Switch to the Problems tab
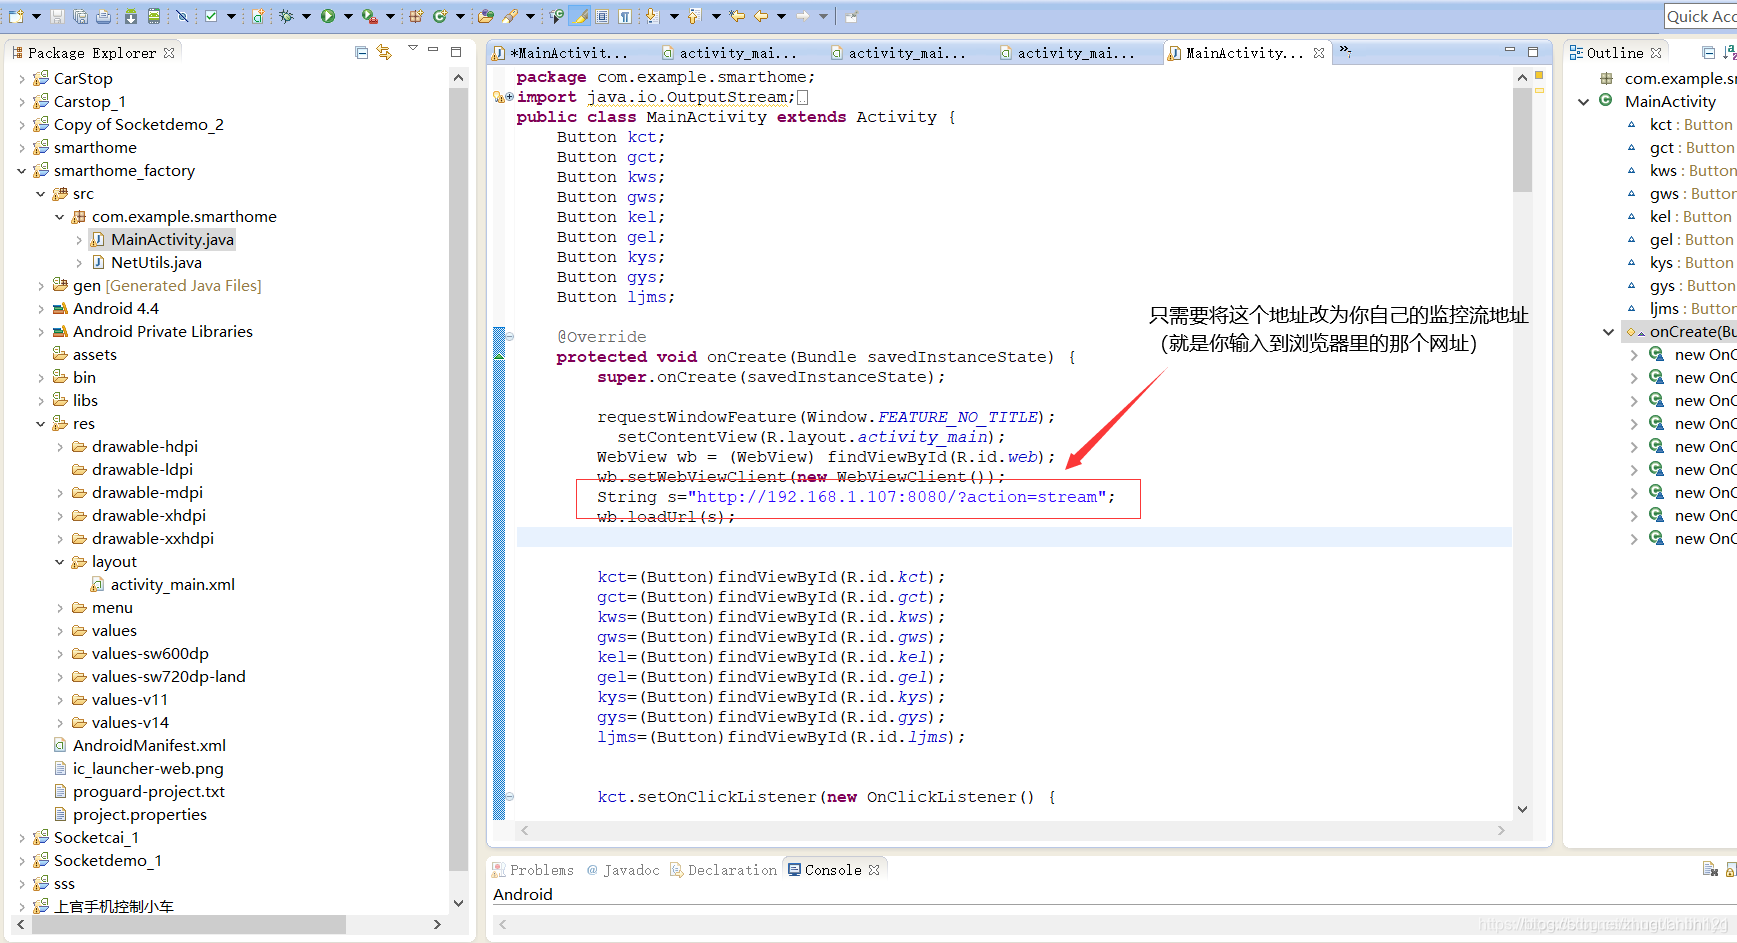 coord(533,870)
